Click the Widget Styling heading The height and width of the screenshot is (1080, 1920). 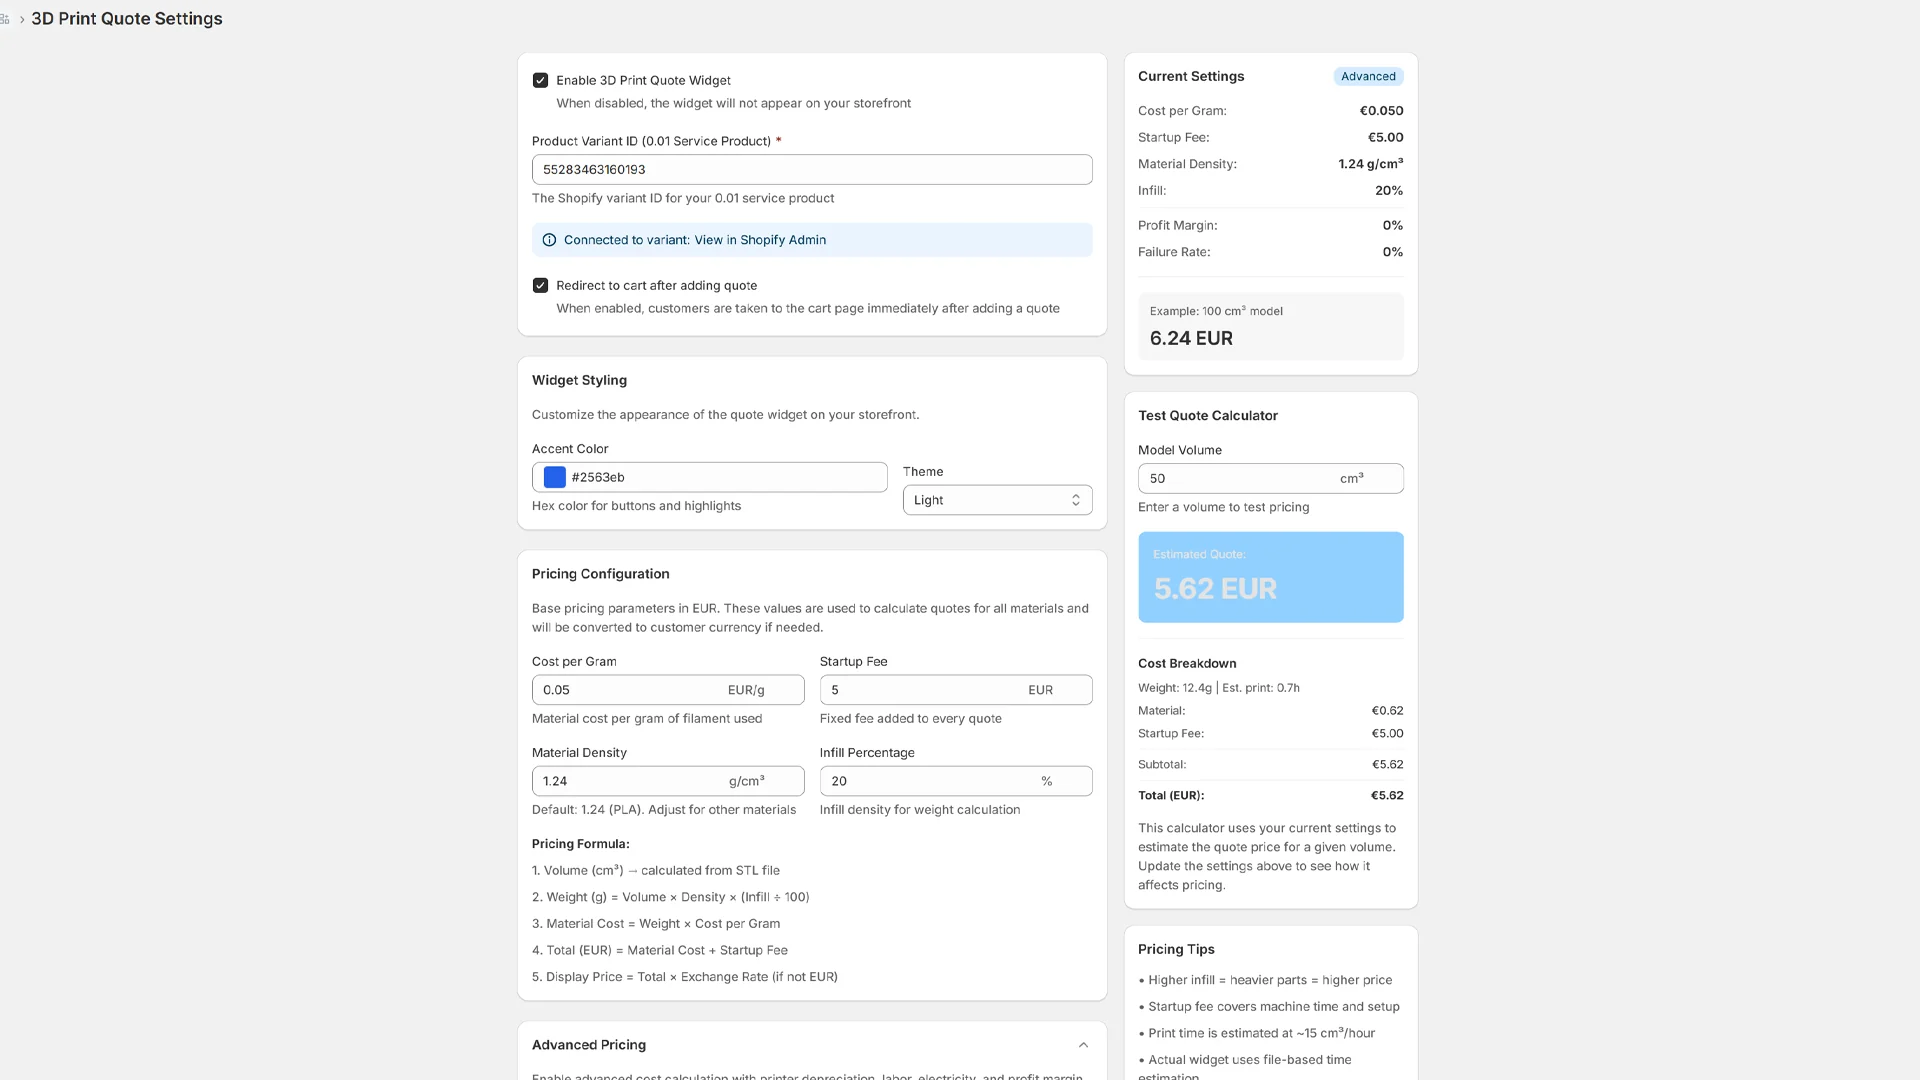click(579, 380)
